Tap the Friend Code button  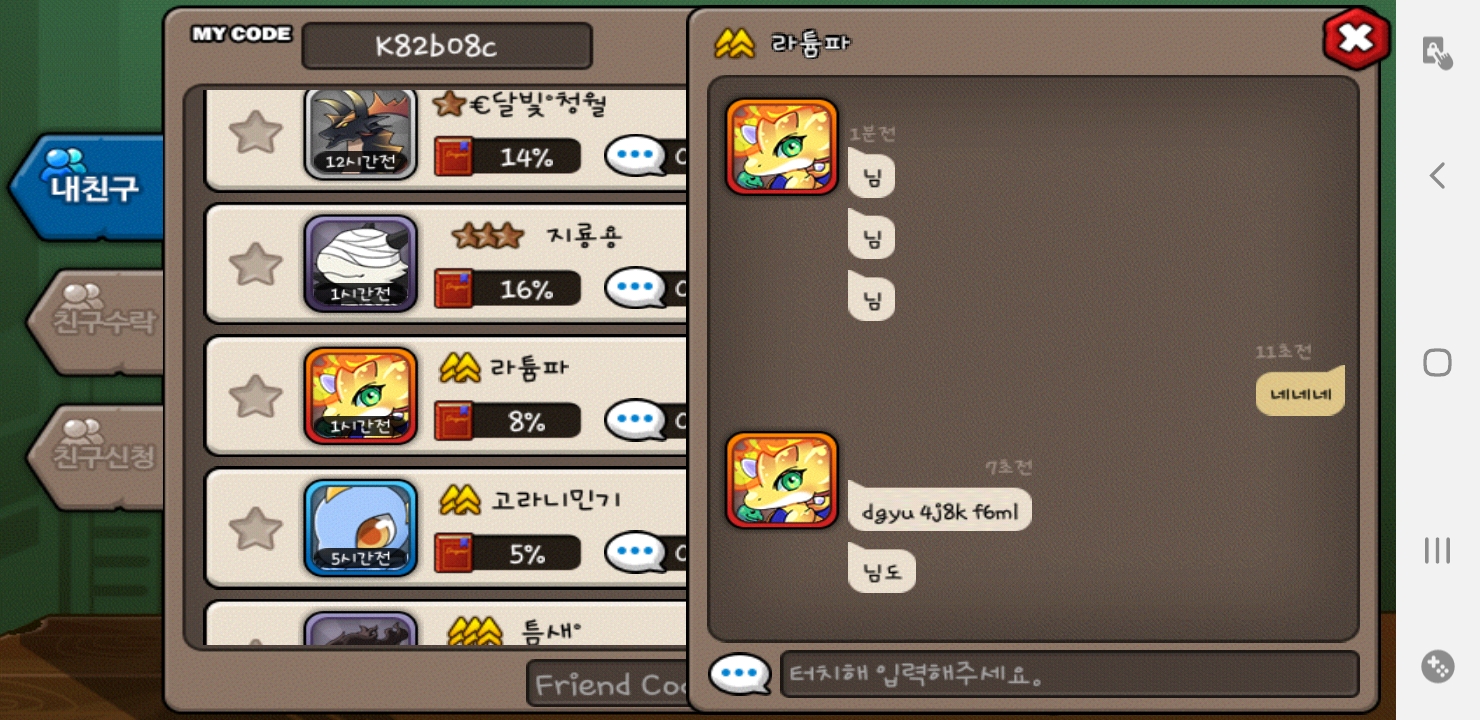coord(608,685)
